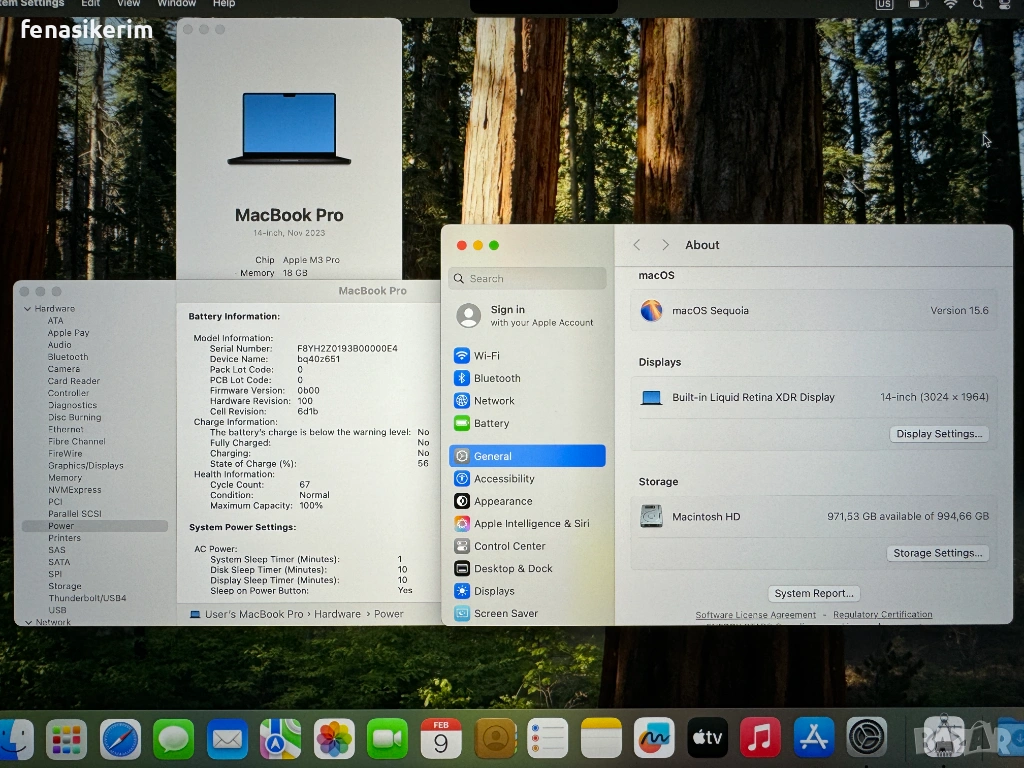Select Graphics/Displays in hardware list
This screenshot has width=1024, height=768.
pos(86,466)
